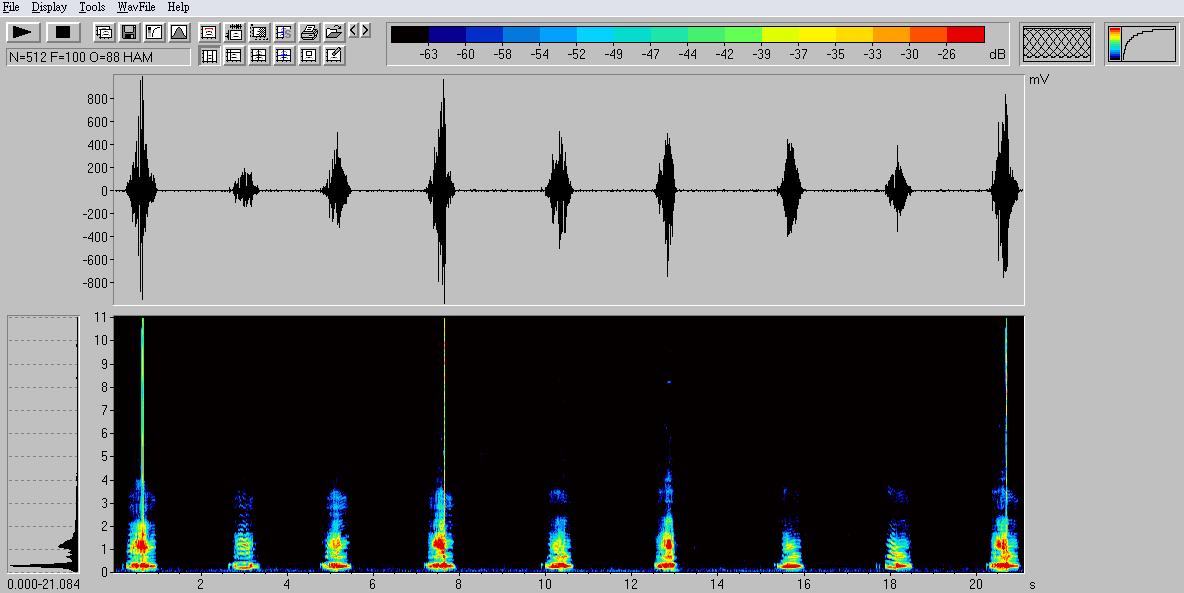Click the crosshatch pattern overview box
Screen dimensions: 1184x593
click(1058, 44)
